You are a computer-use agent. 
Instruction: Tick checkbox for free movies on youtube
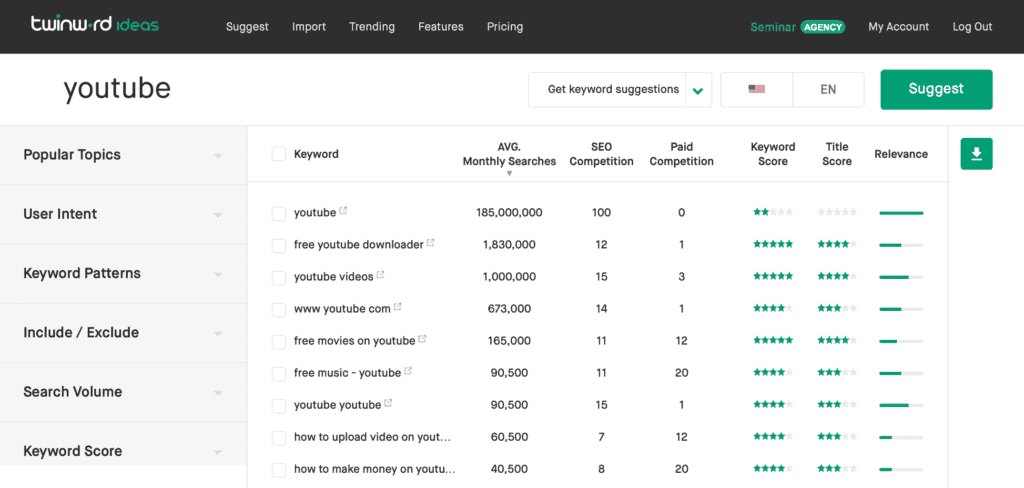pos(279,342)
